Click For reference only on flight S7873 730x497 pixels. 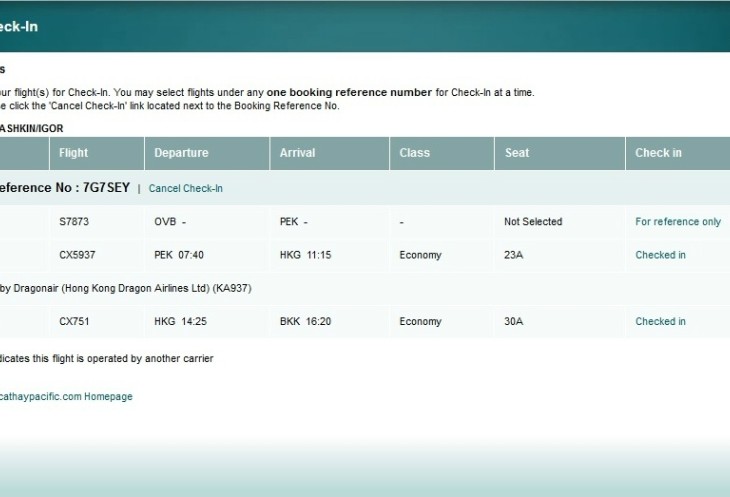coord(677,222)
